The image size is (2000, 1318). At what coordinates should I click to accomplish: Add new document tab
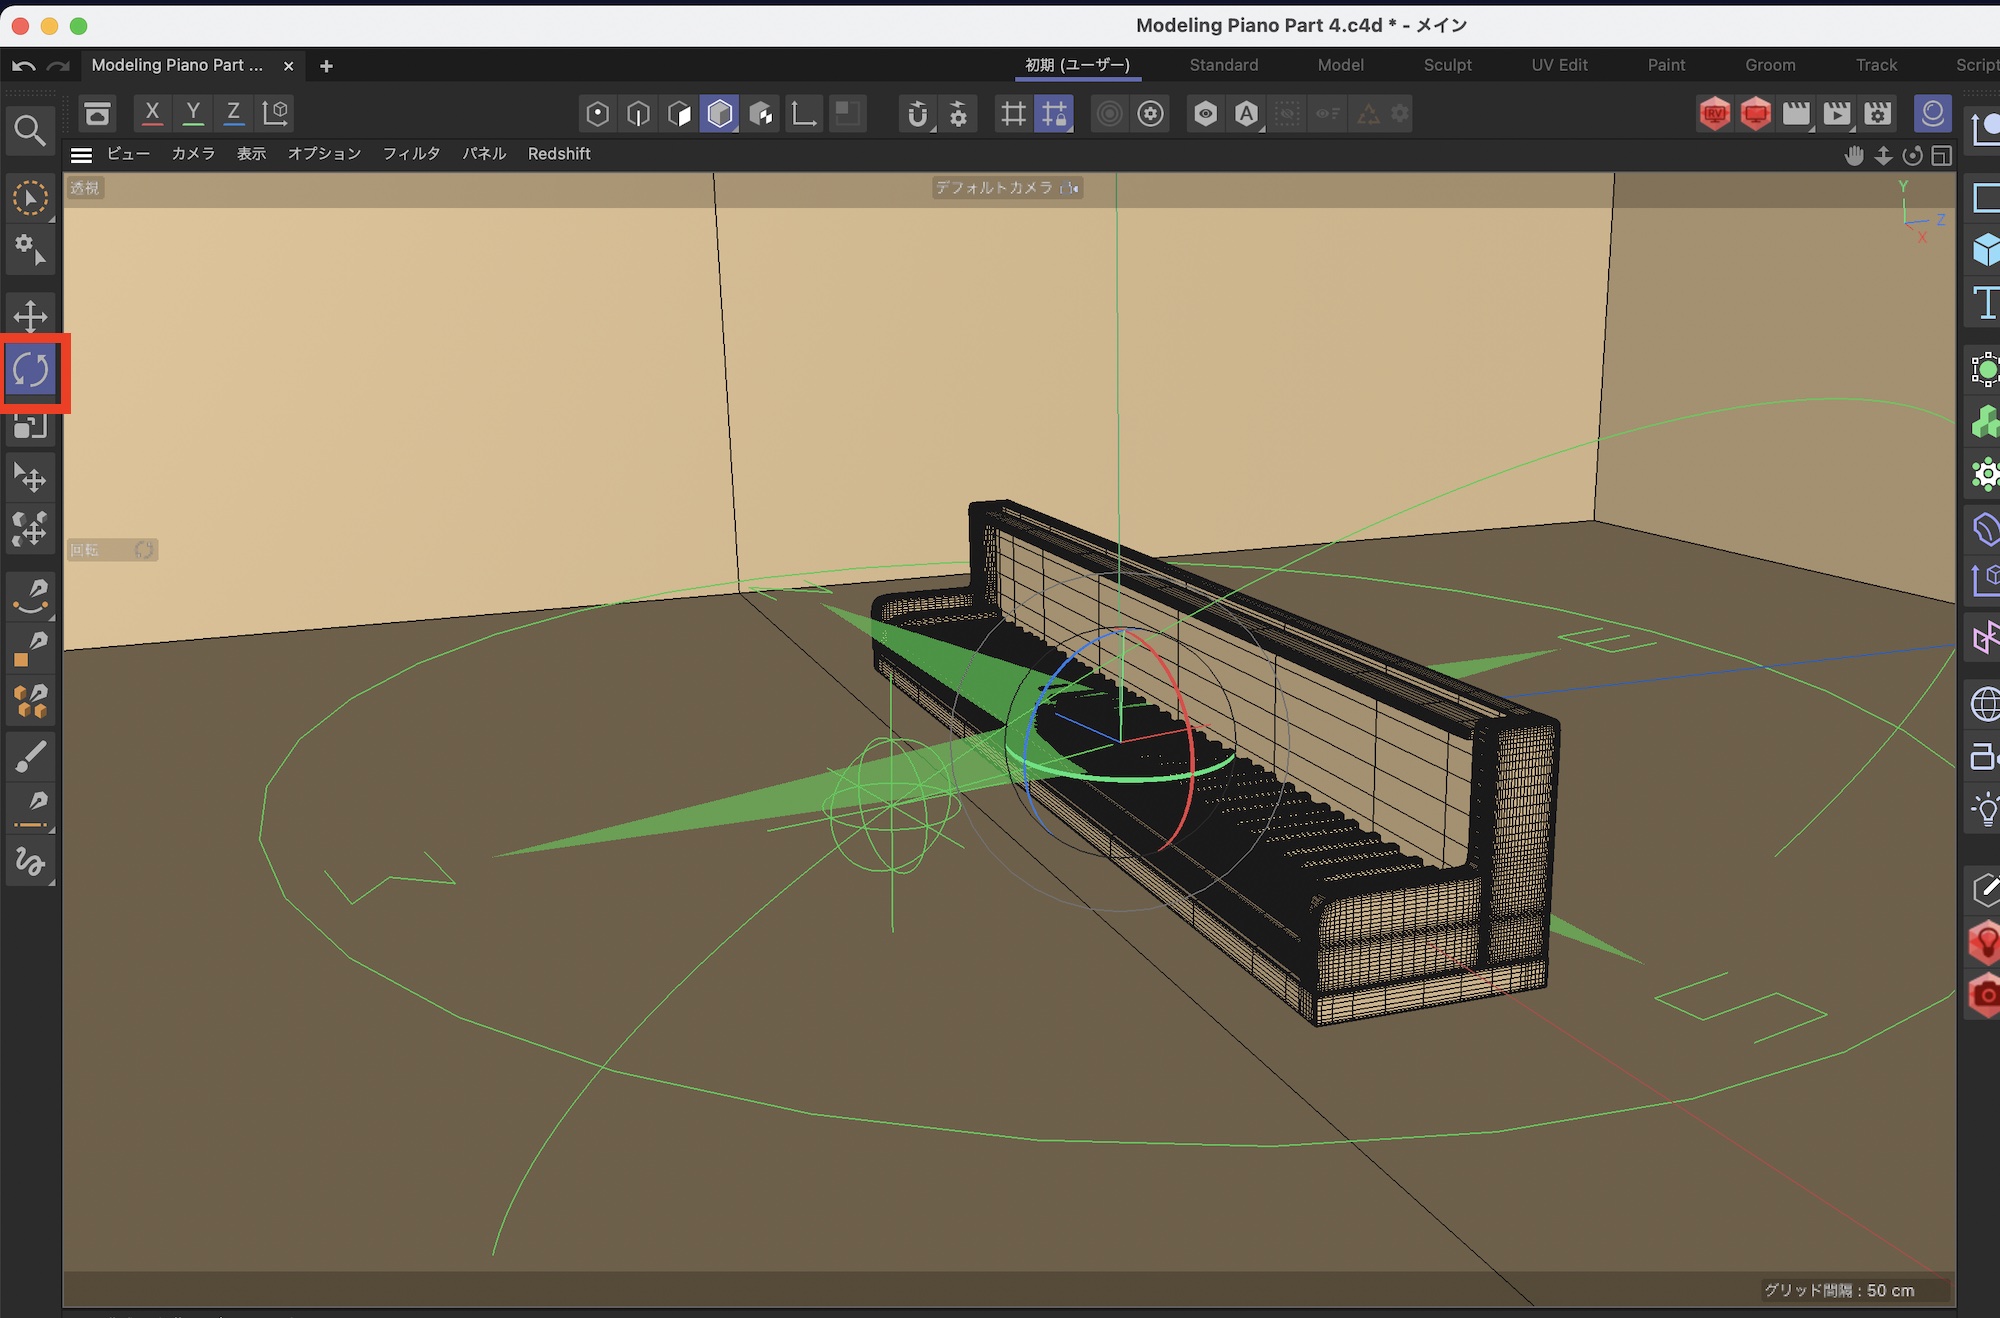tap(326, 66)
